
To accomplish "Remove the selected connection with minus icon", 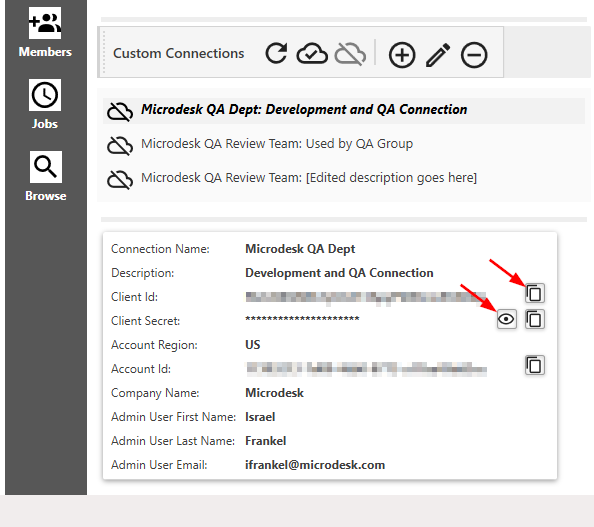I will pyautogui.click(x=474, y=55).
